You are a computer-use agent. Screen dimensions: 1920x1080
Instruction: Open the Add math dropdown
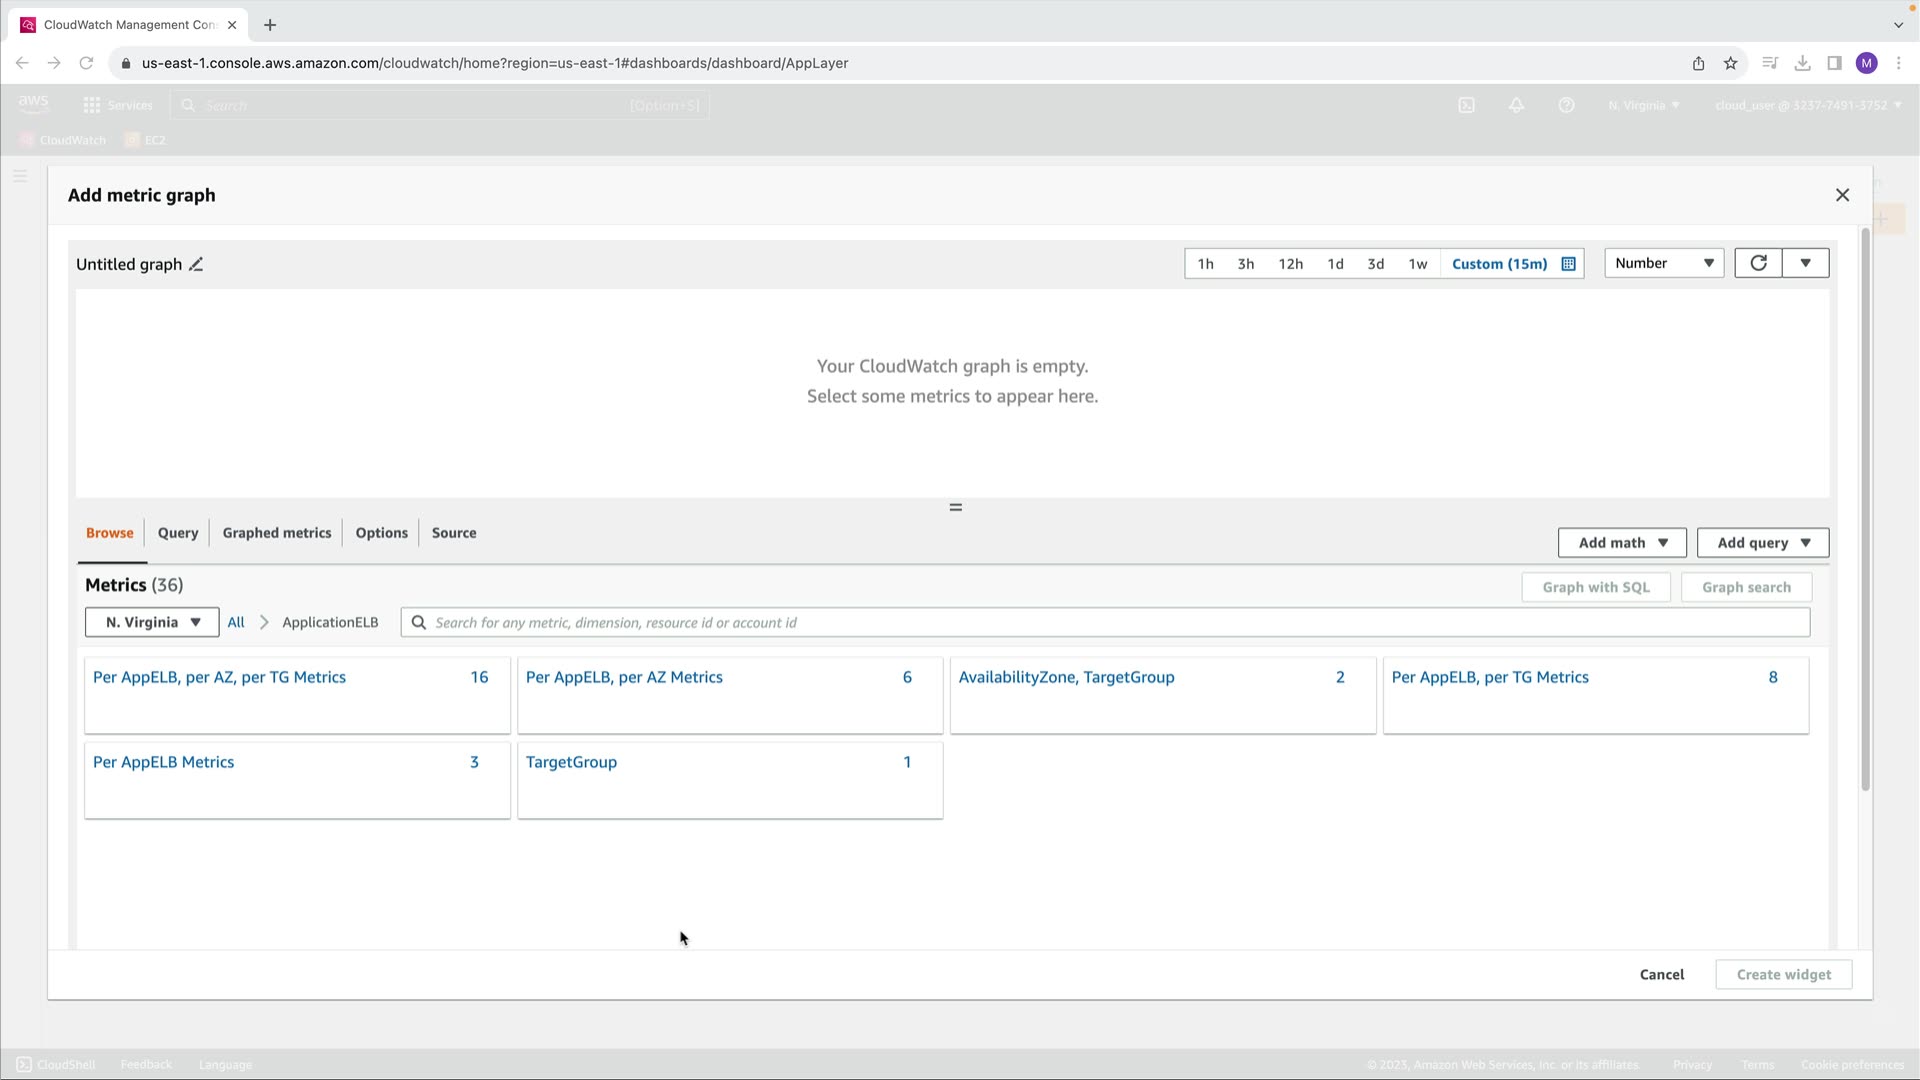[1621, 543]
